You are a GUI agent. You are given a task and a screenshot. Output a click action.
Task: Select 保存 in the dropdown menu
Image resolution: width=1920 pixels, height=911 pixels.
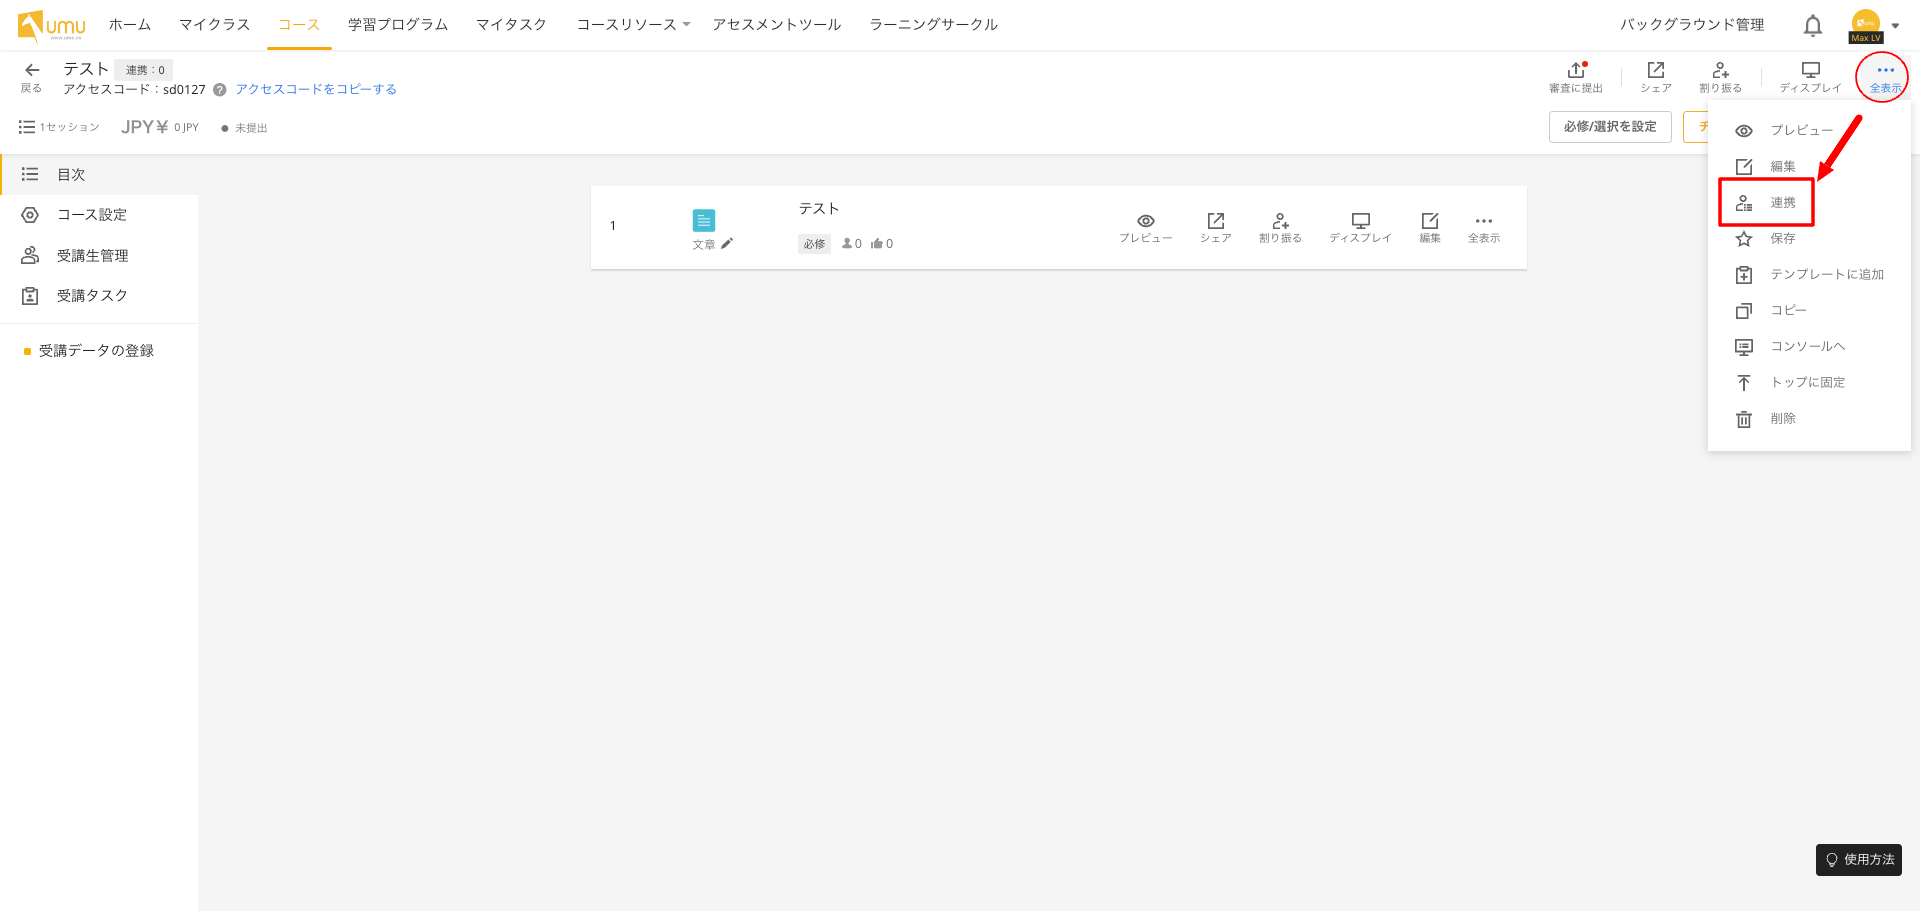[1809, 239]
